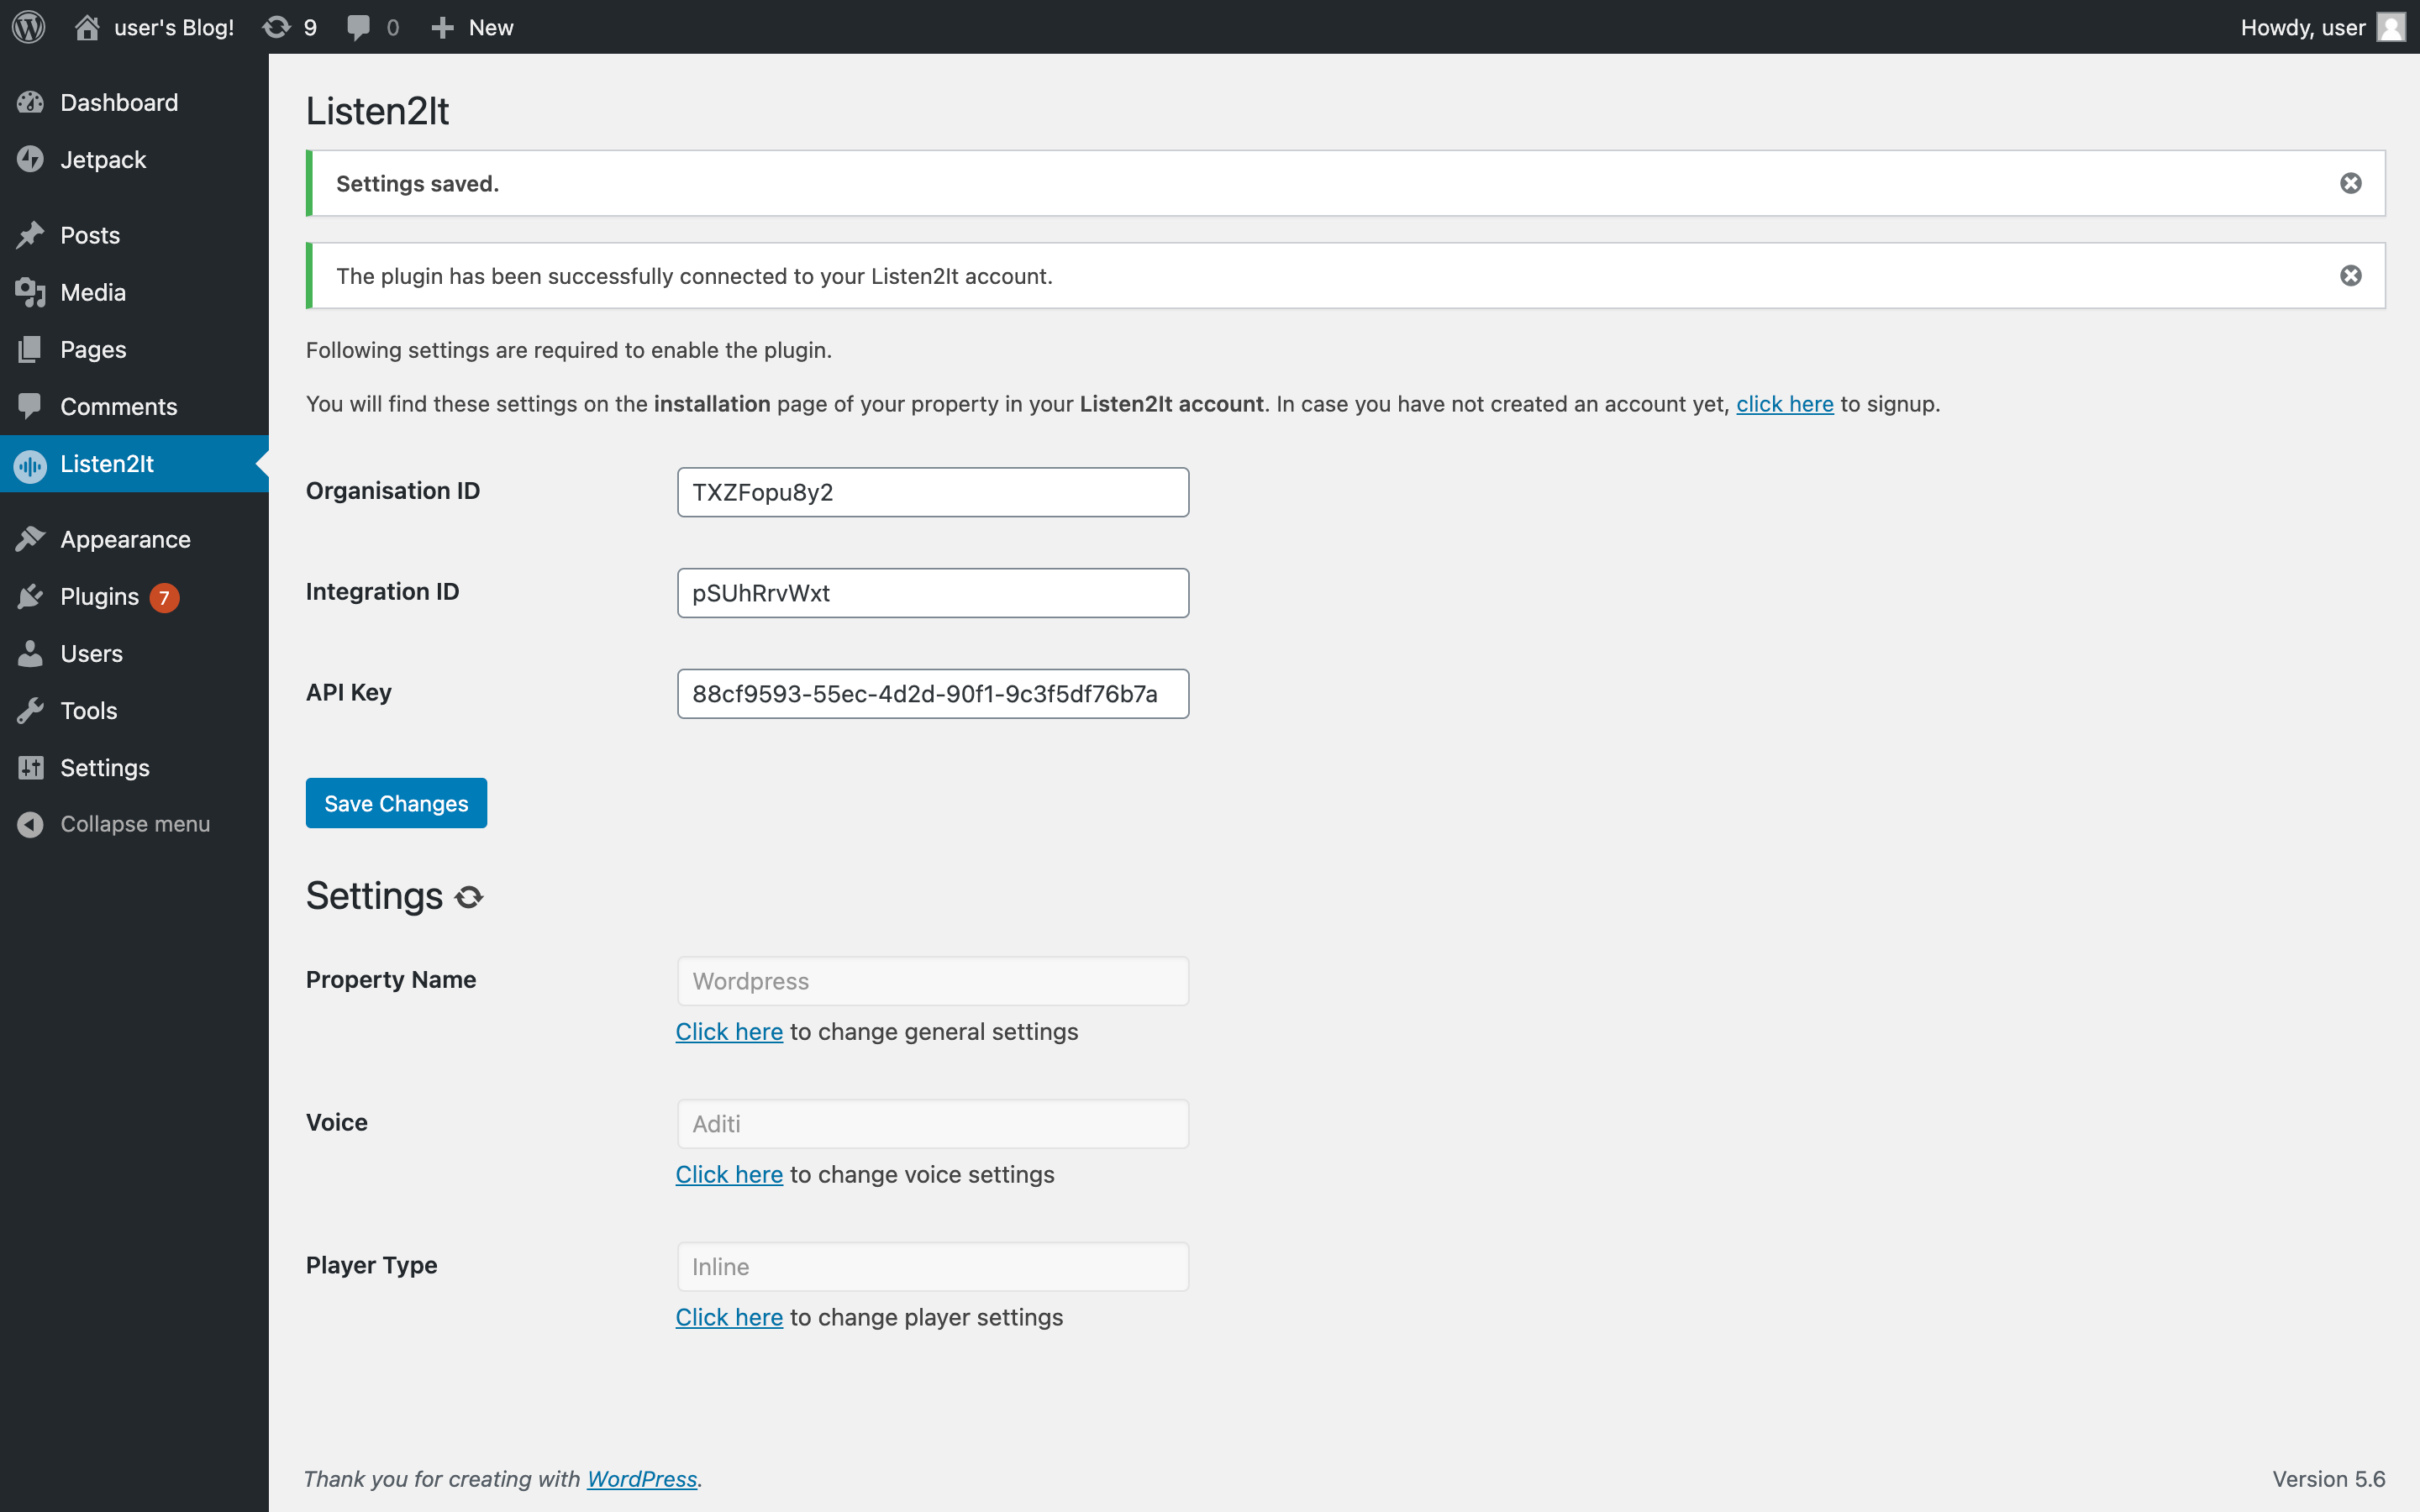Image resolution: width=2420 pixels, height=1512 pixels.
Task: Click the Listen2It sidebar icon
Action: [29, 464]
